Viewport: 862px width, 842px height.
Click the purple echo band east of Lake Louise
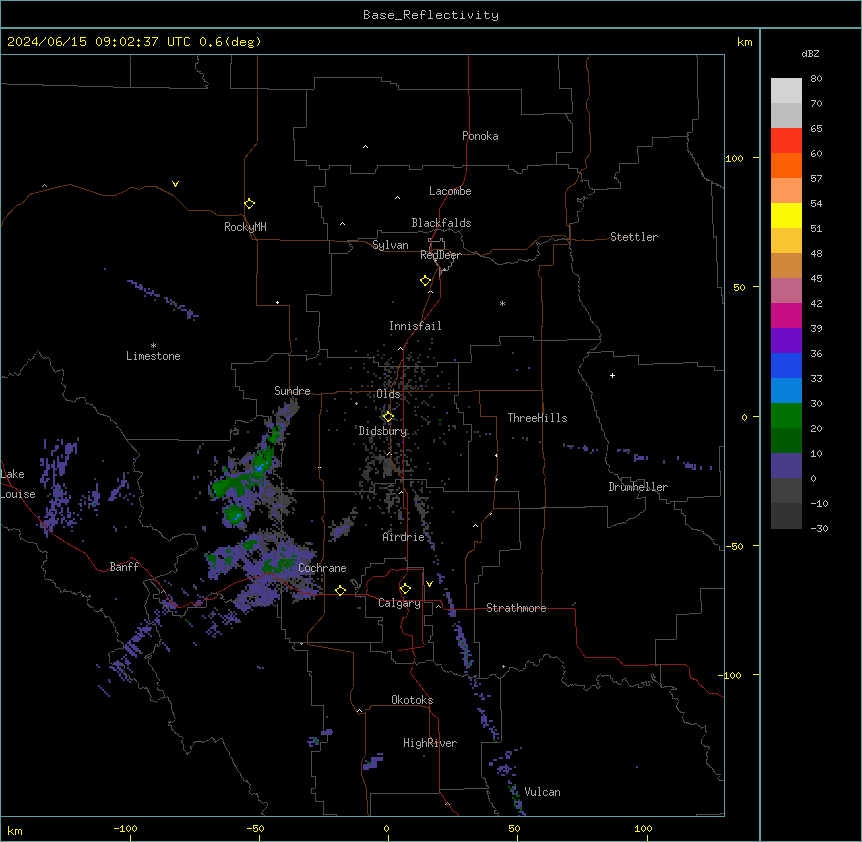[60, 484]
